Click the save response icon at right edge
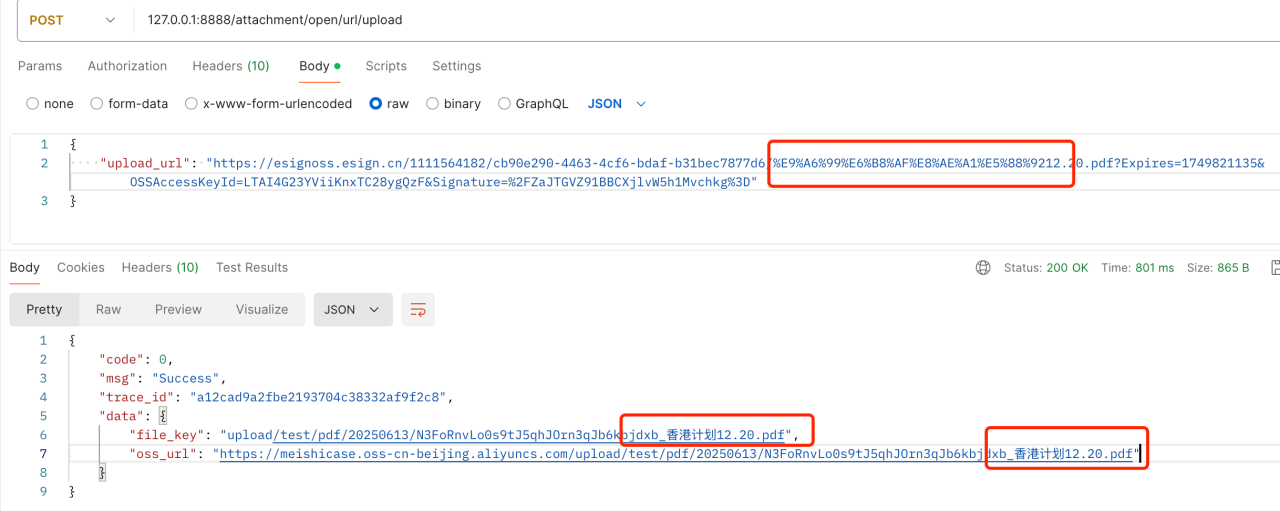The width and height of the screenshot is (1280, 511). click(1275, 268)
